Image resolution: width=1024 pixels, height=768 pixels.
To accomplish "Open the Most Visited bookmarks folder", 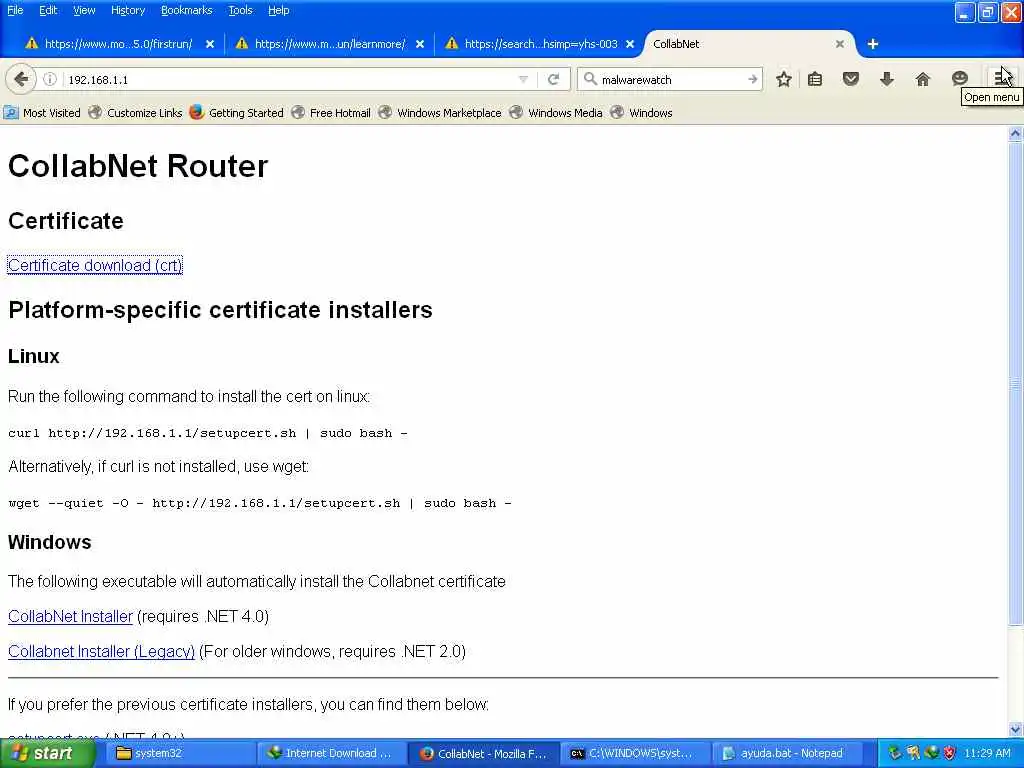I will click(42, 112).
